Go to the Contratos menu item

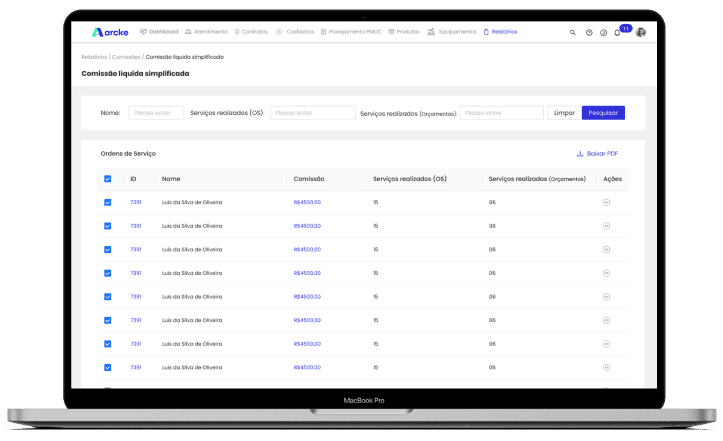251,32
